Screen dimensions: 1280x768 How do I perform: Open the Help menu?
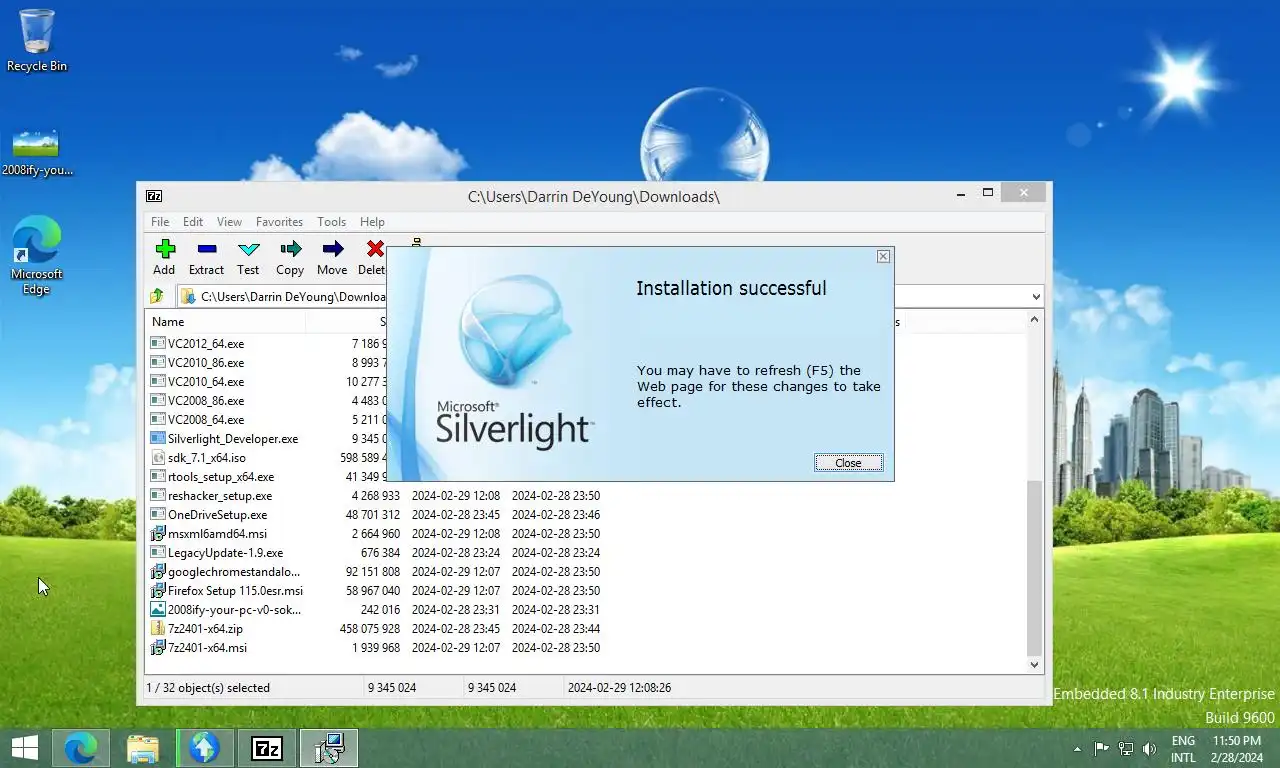click(x=372, y=222)
